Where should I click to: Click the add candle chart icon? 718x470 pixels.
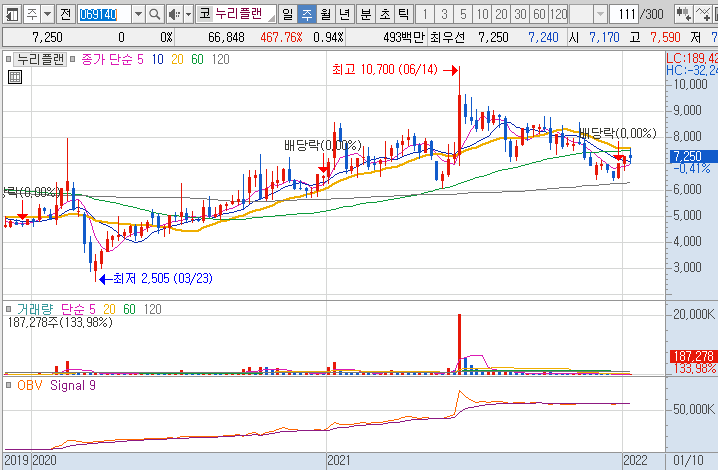[684, 15]
